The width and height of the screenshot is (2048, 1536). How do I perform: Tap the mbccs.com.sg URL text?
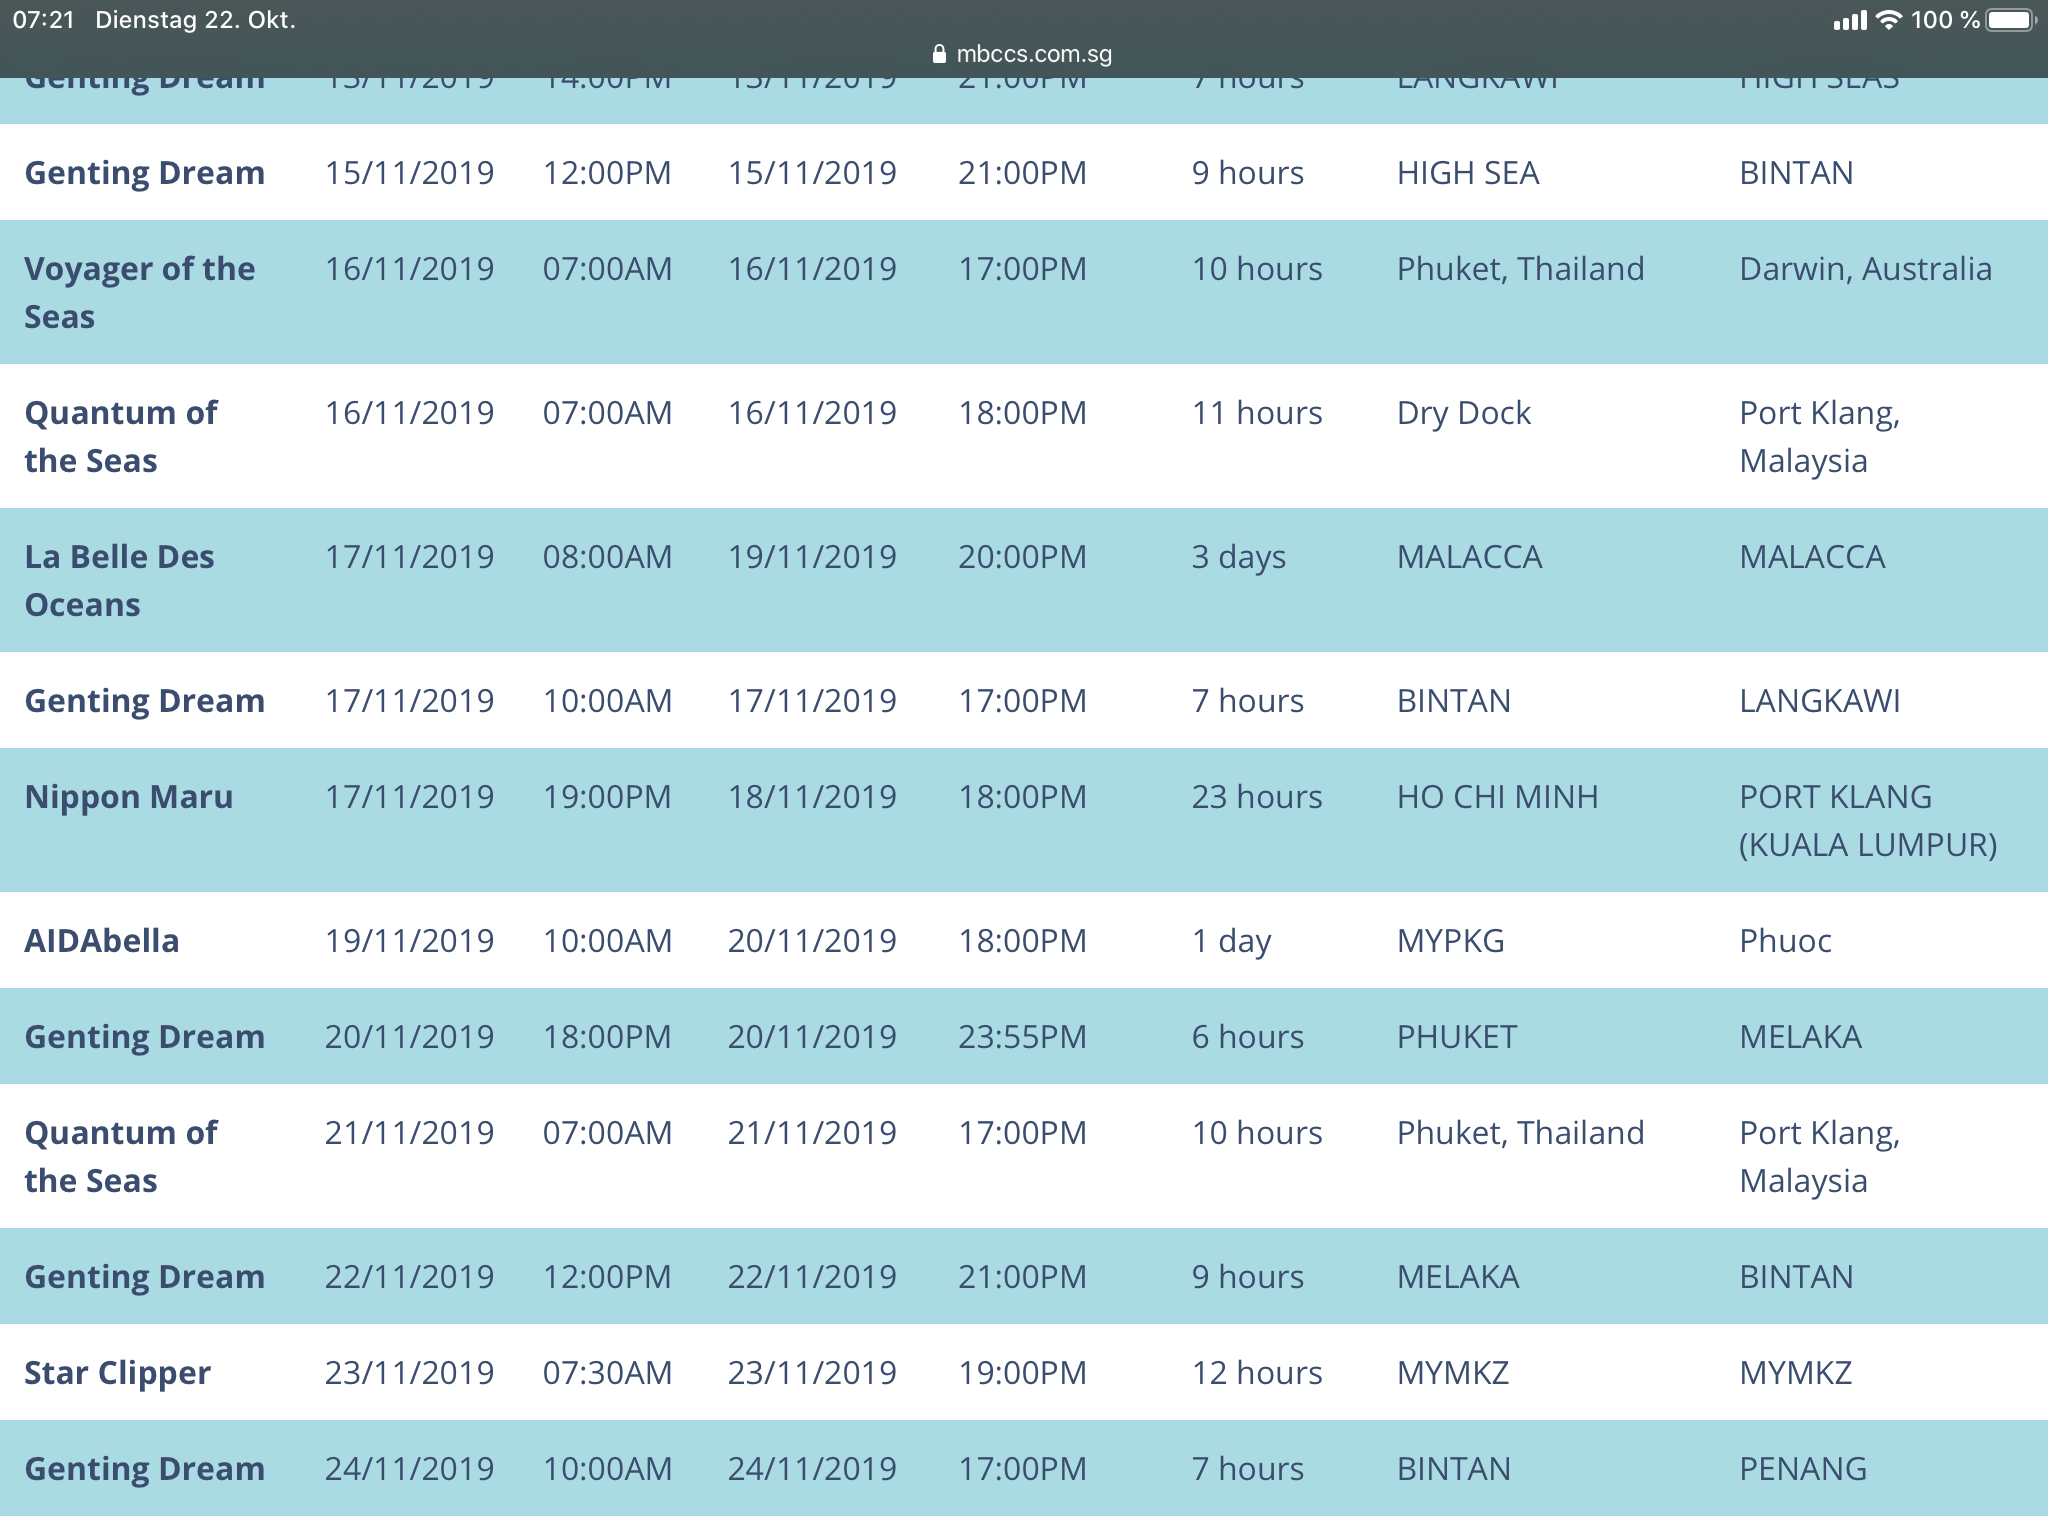(x=1034, y=54)
